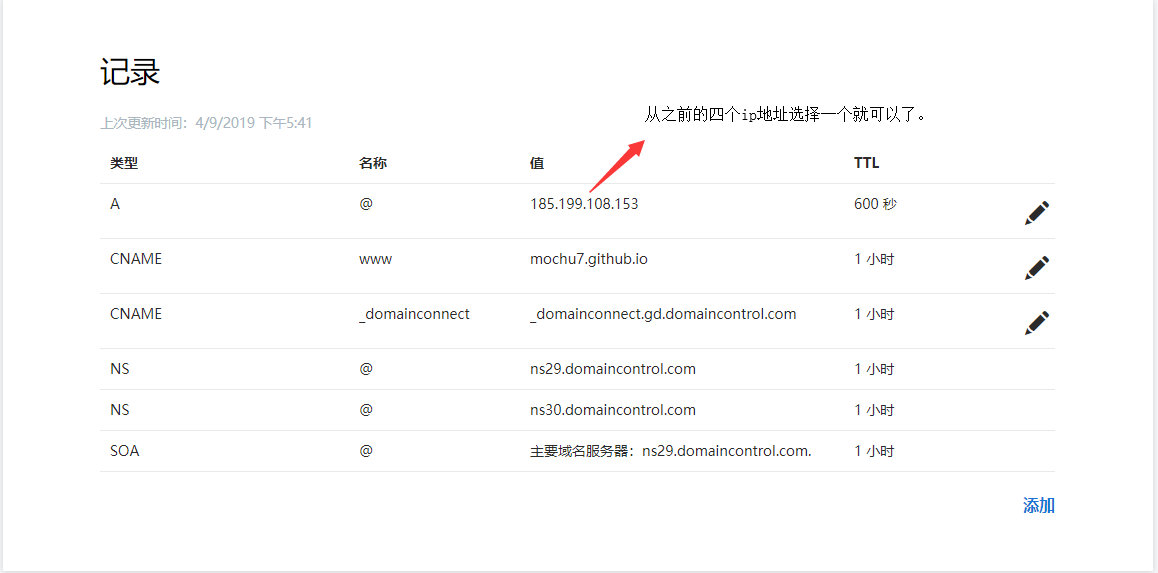Click the @ name in SOA row
This screenshot has height=573, width=1158.
click(366, 451)
